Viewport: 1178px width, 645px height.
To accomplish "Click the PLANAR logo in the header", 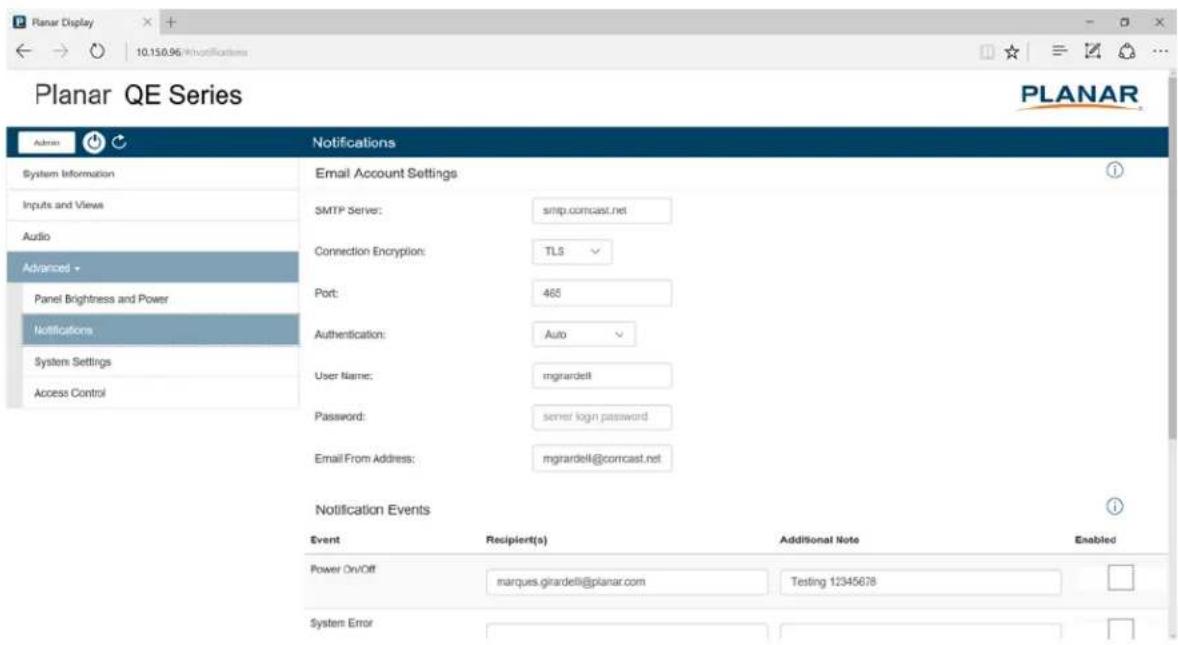I will [x=1080, y=97].
